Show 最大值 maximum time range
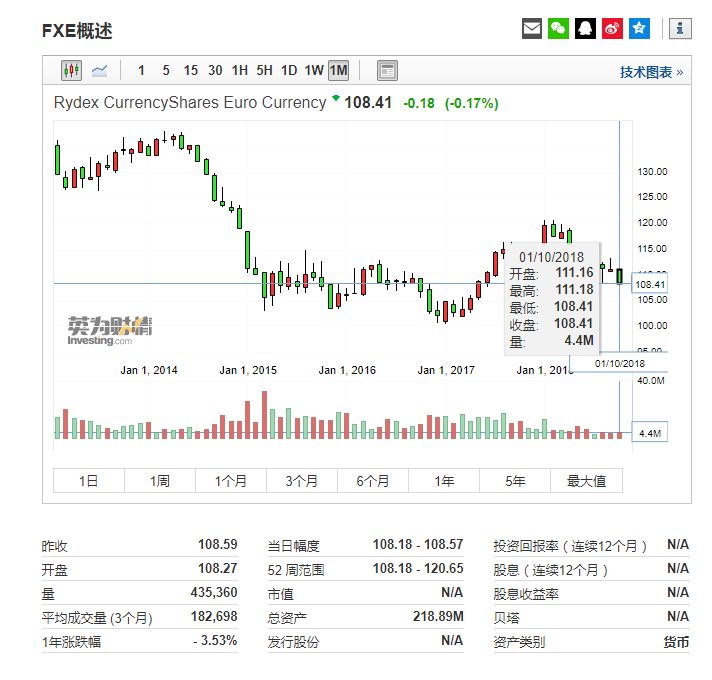This screenshot has width=712, height=680. (586, 481)
